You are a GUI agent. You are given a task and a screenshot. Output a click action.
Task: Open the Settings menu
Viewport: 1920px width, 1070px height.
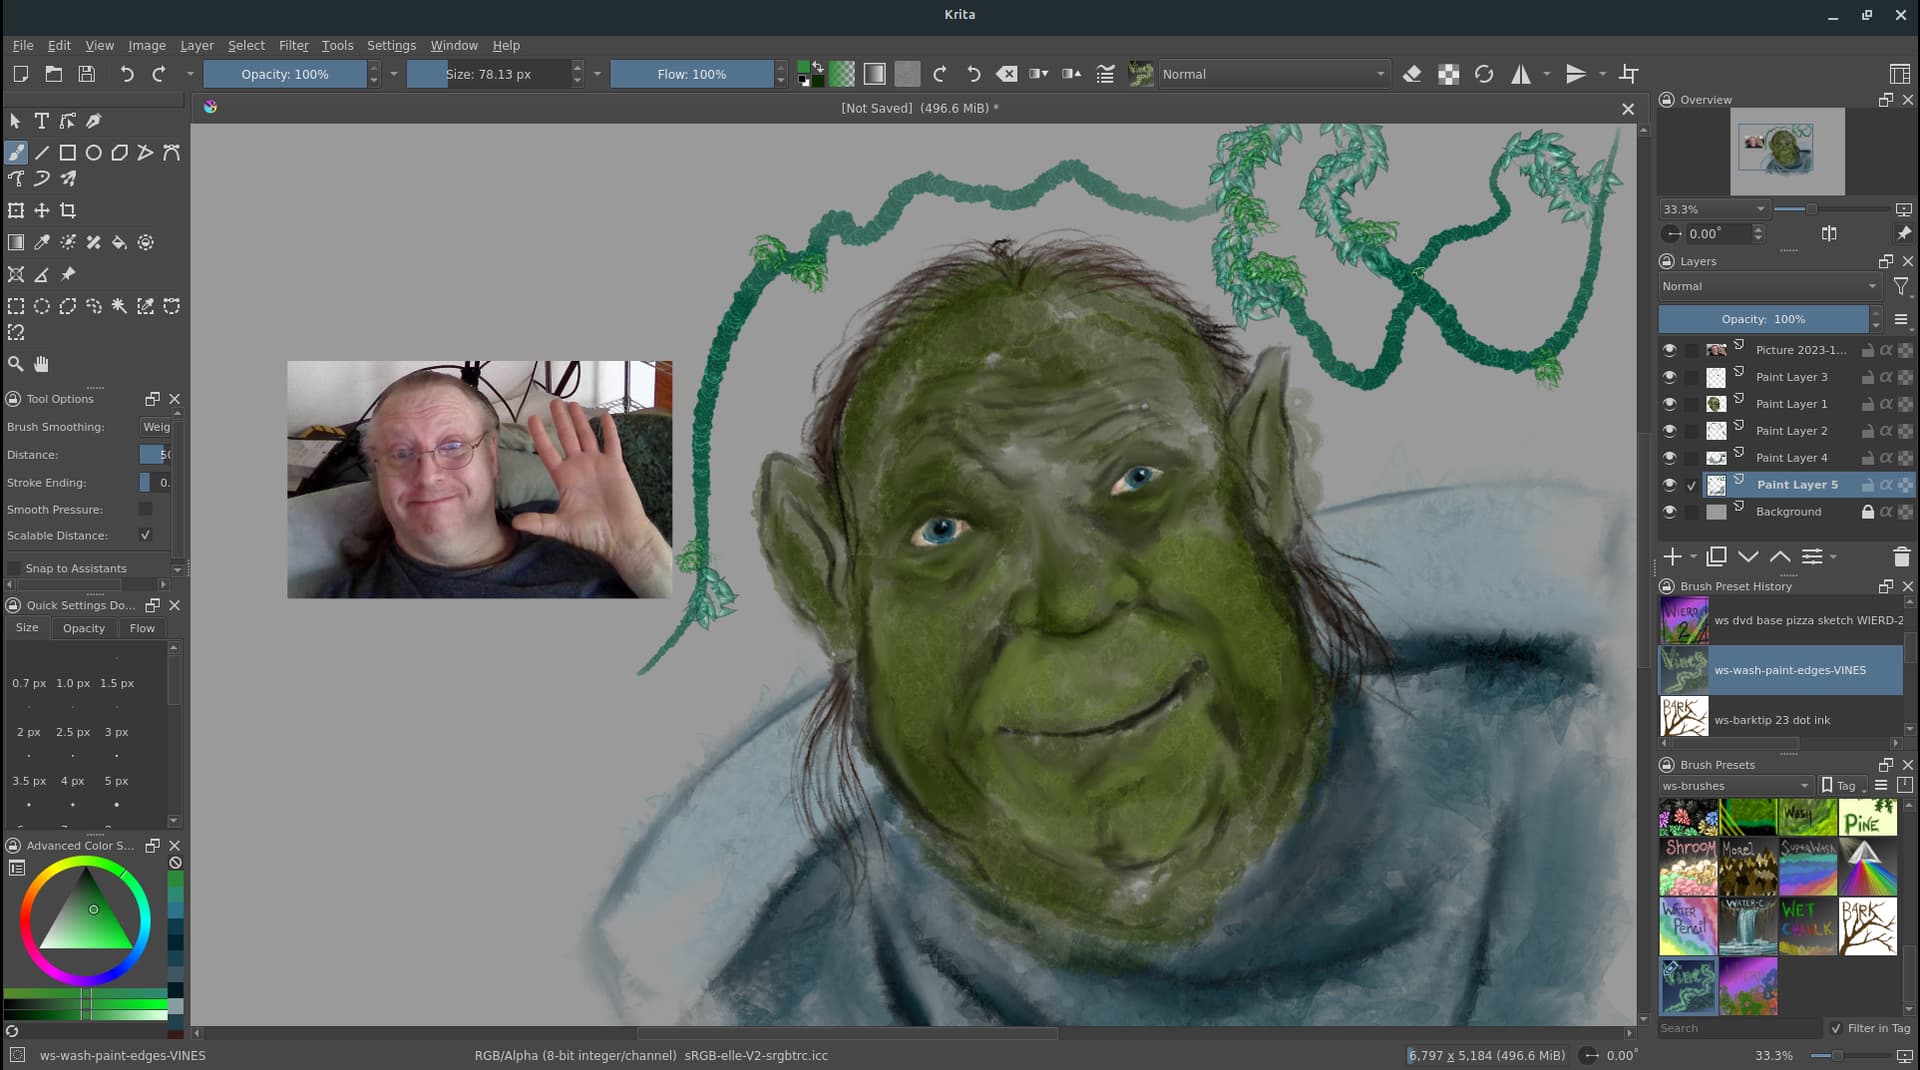tap(391, 46)
